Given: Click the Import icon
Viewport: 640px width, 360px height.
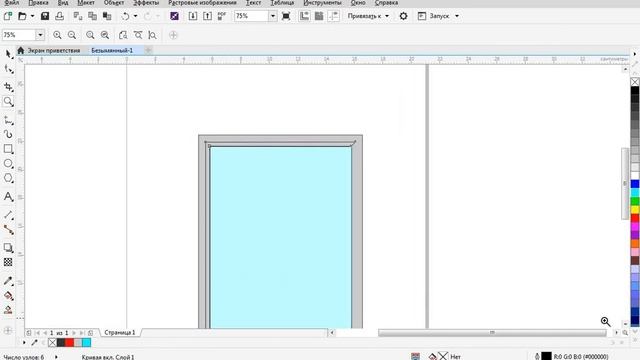Looking at the screenshot, I should coord(193,16).
